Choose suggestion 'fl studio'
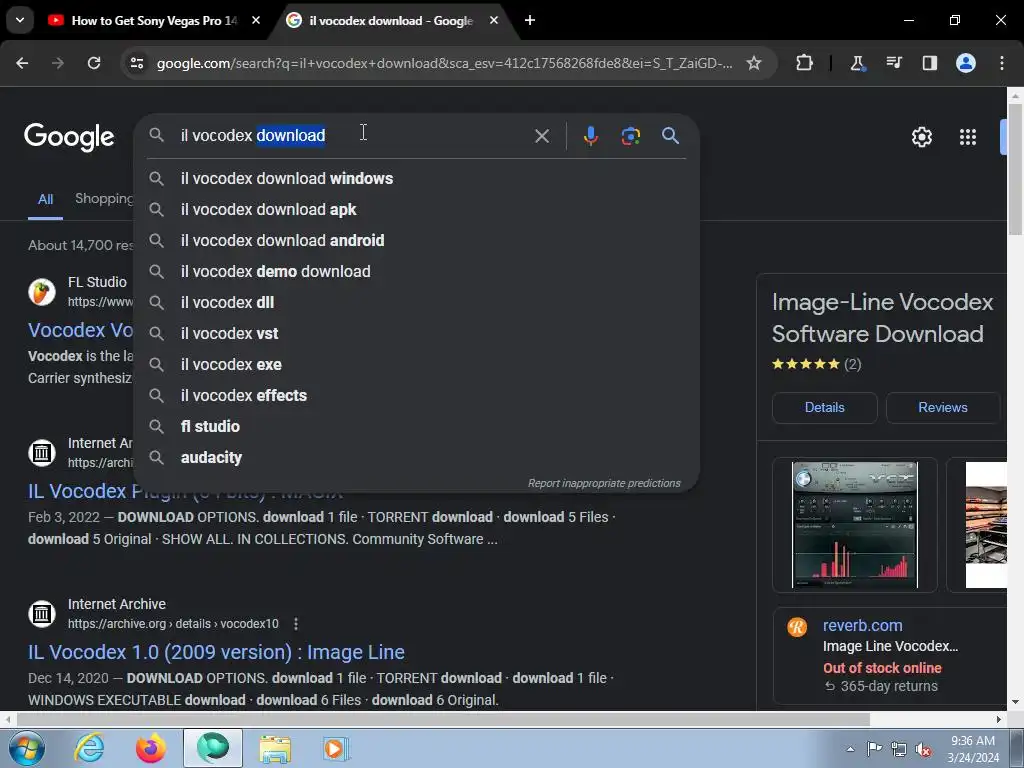Viewport: 1024px width, 768px height. click(416, 426)
